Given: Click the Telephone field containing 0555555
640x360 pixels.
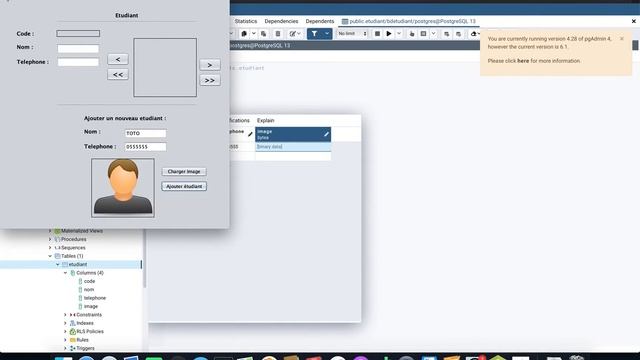Looking at the screenshot, I should (x=146, y=147).
